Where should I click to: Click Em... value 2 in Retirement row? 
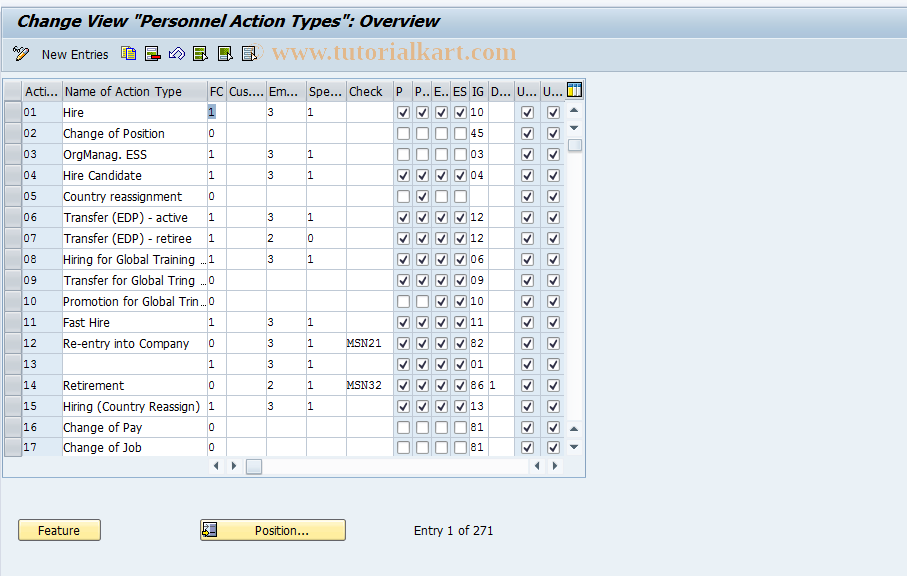point(286,385)
